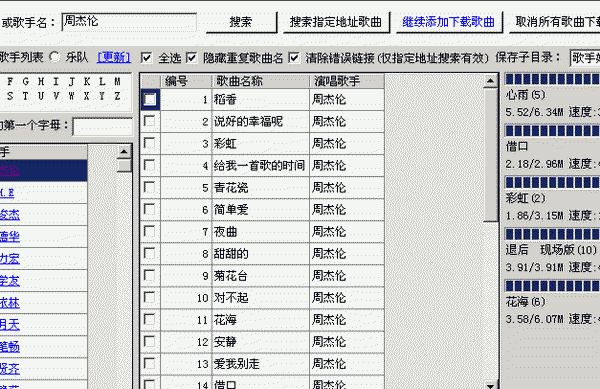
Task: Click the 借口 download progress bar
Action: 553,131
